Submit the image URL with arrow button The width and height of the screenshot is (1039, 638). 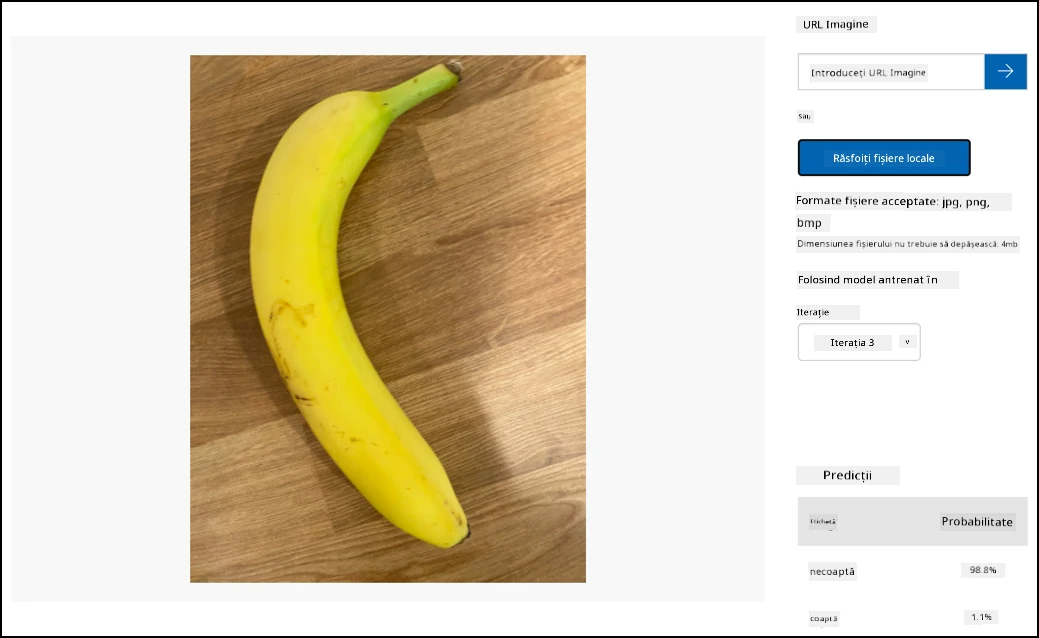(1005, 72)
